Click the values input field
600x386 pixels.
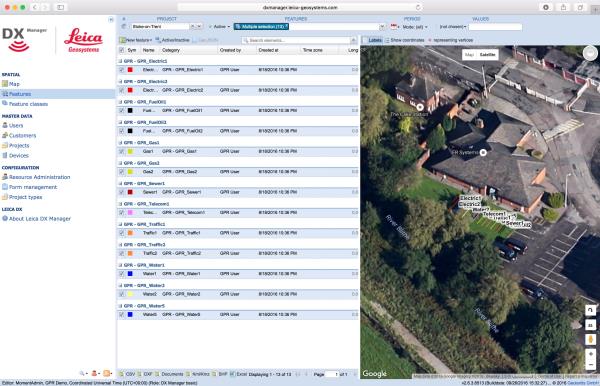pyautogui.click(x=495, y=27)
